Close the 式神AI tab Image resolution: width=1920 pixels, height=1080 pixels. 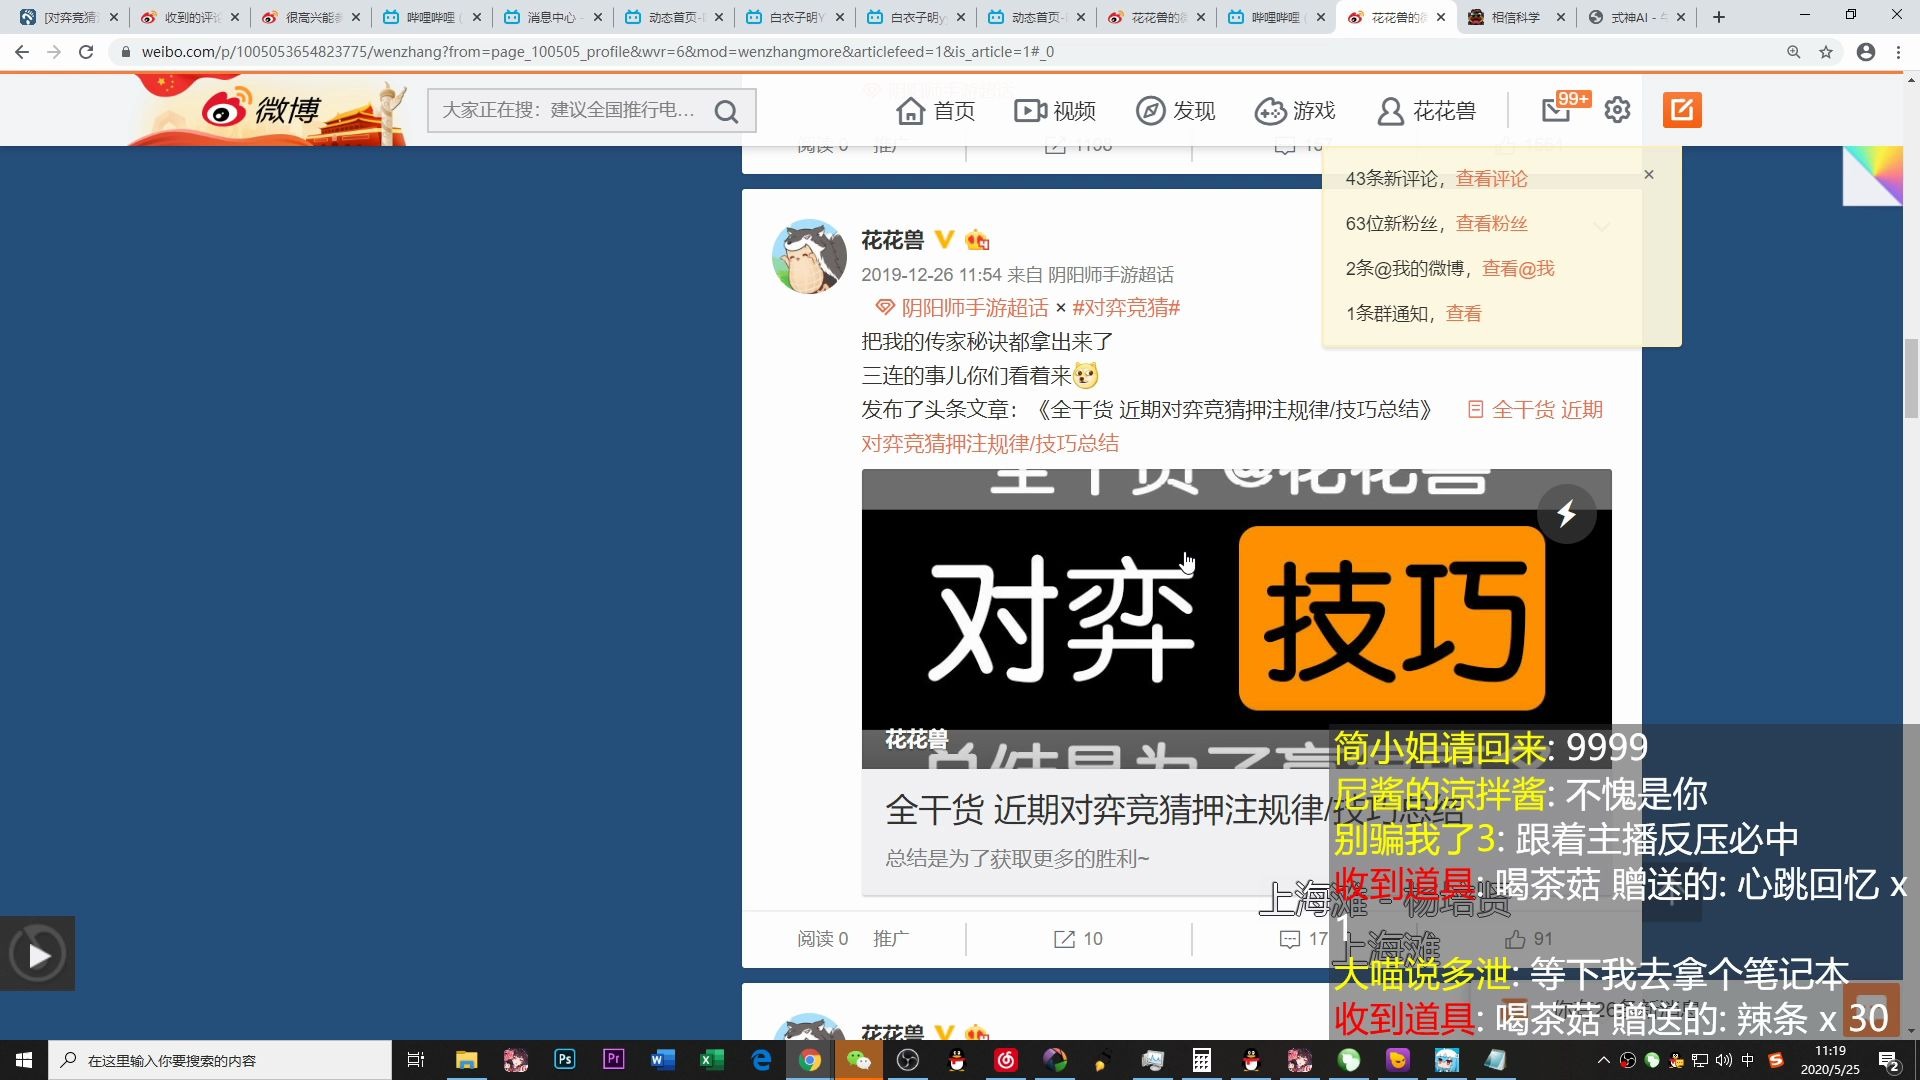(x=1681, y=17)
